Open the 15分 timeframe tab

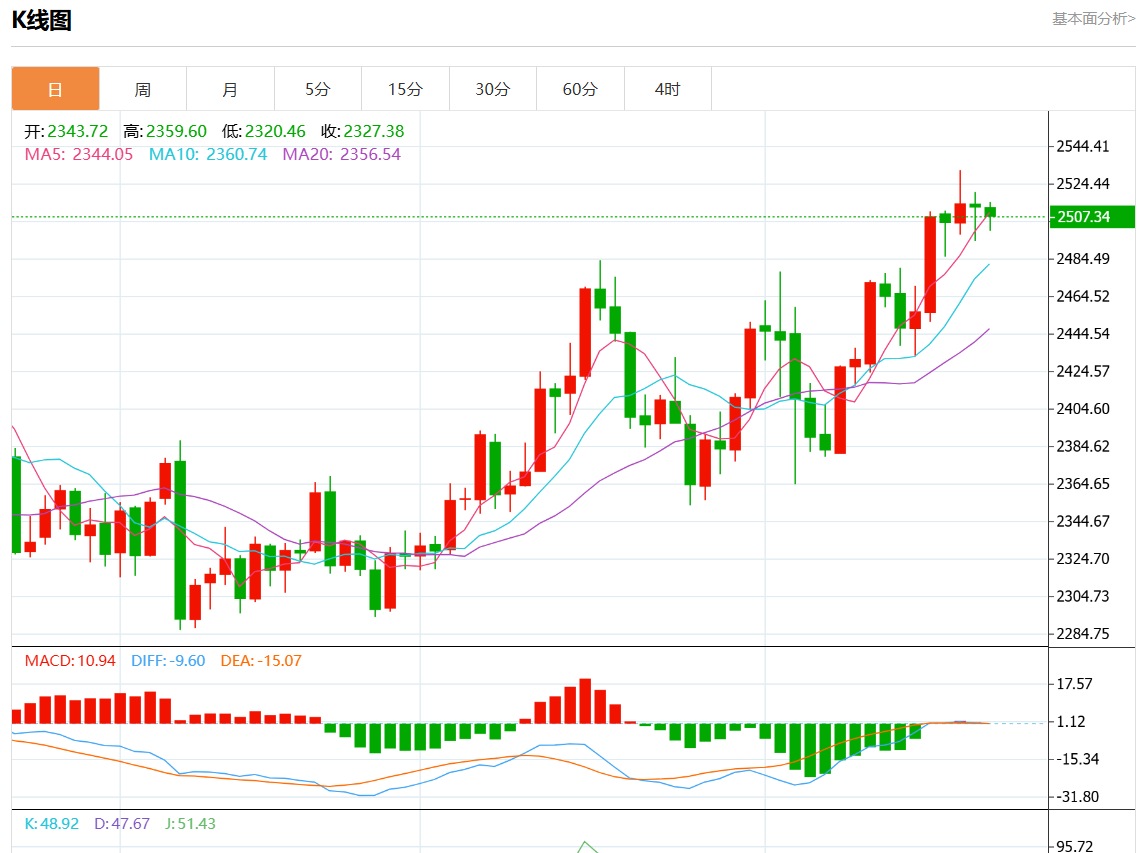pos(406,89)
